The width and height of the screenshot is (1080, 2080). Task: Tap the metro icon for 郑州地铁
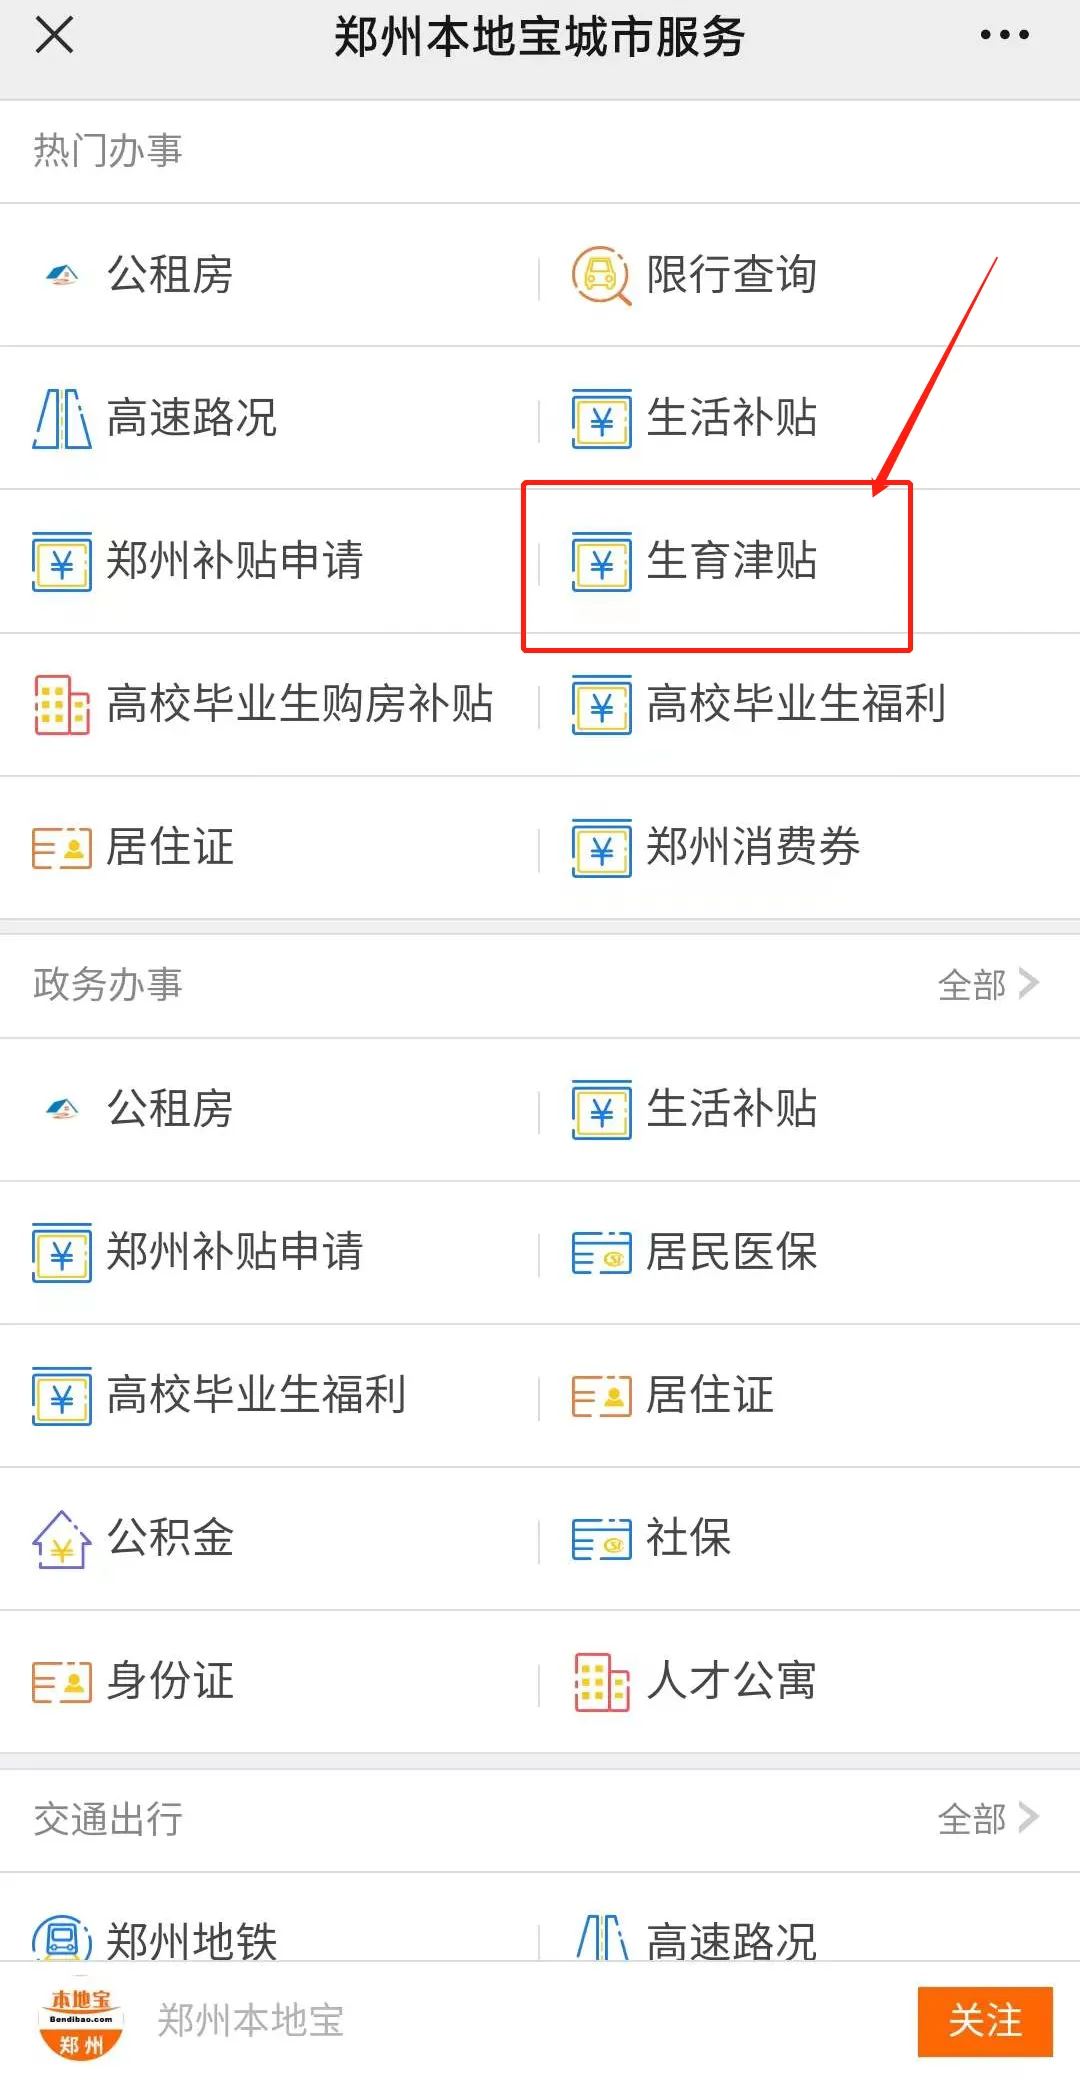pyautogui.click(x=62, y=1938)
